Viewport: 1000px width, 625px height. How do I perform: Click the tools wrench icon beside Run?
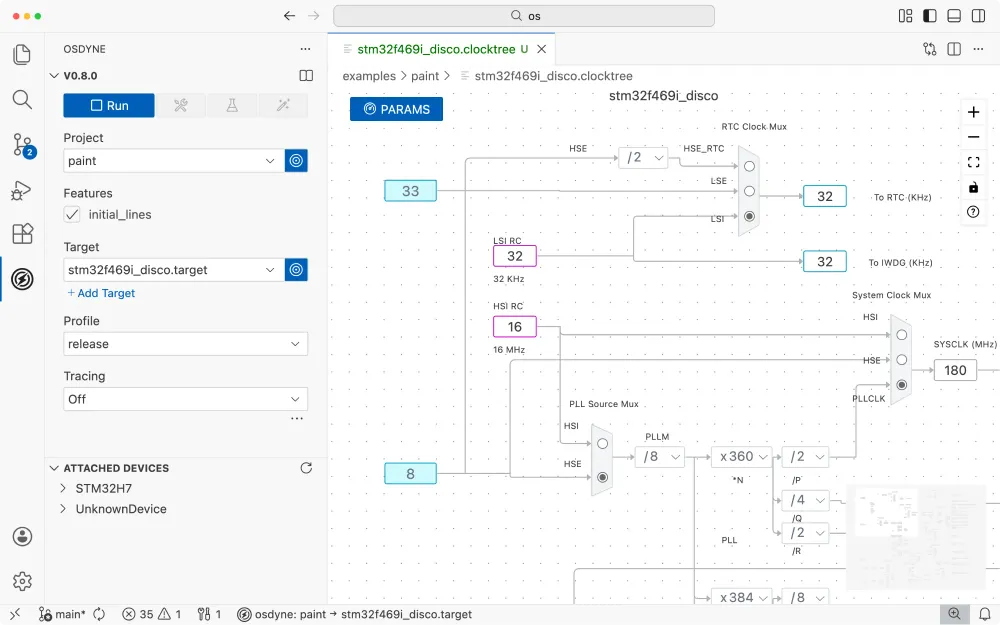(180, 105)
